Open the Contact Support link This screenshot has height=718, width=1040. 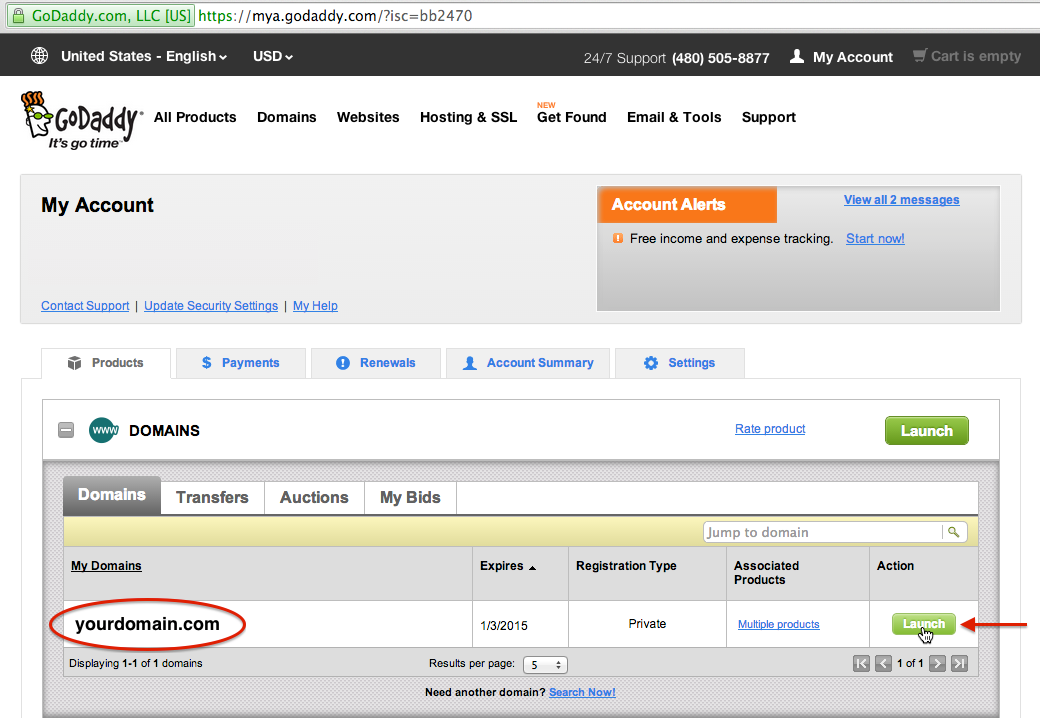click(x=85, y=306)
